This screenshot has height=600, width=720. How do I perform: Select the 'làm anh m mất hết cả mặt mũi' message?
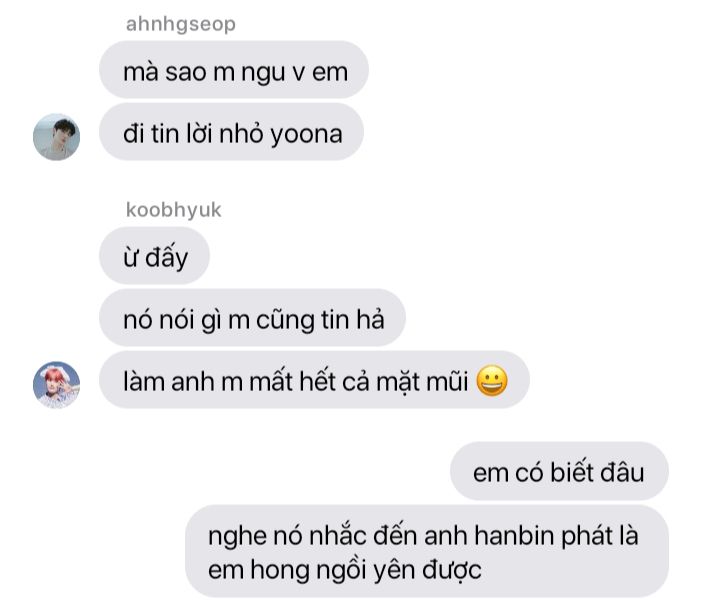tap(314, 380)
